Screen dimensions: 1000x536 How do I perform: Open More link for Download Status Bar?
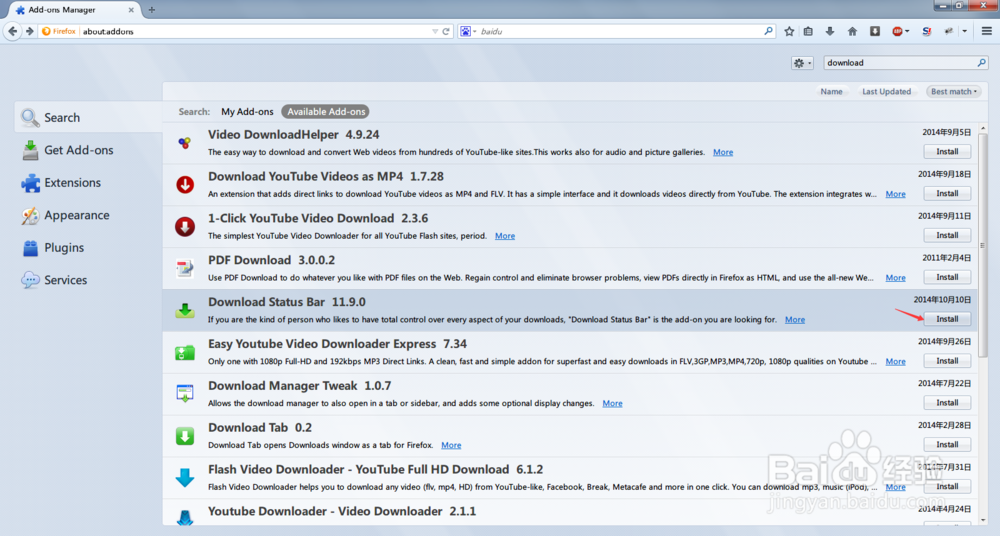(x=795, y=319)
